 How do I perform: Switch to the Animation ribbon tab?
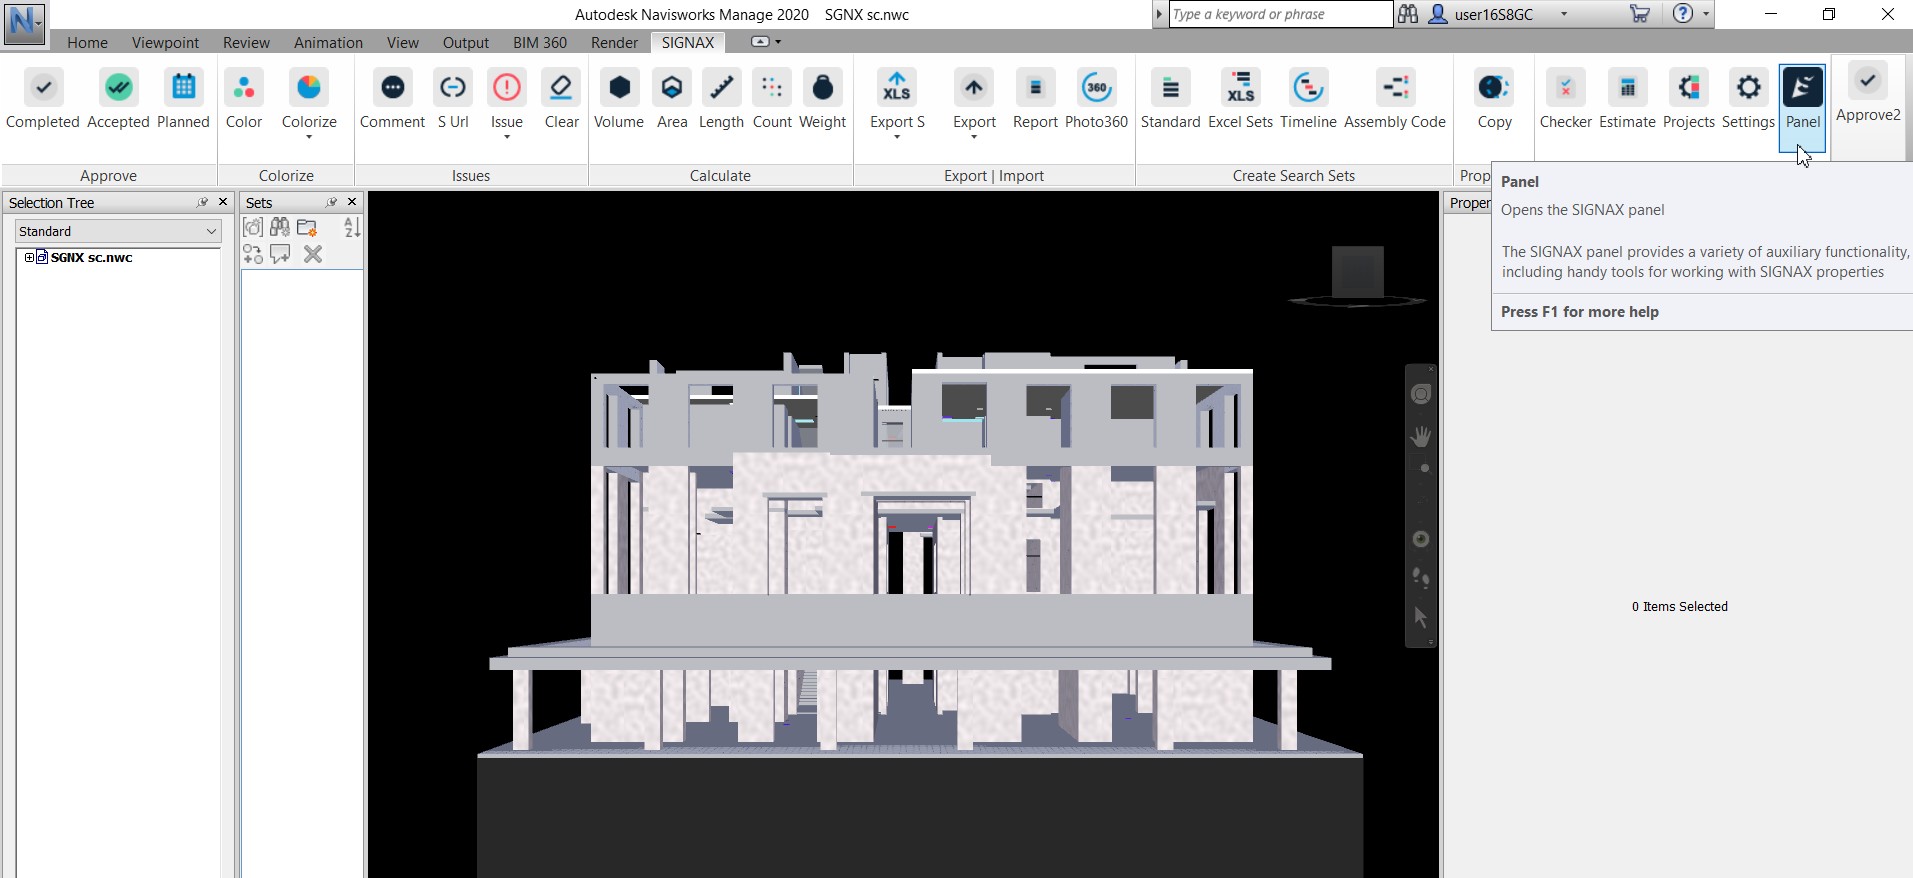pyautogui.click(x=328, y=42)
